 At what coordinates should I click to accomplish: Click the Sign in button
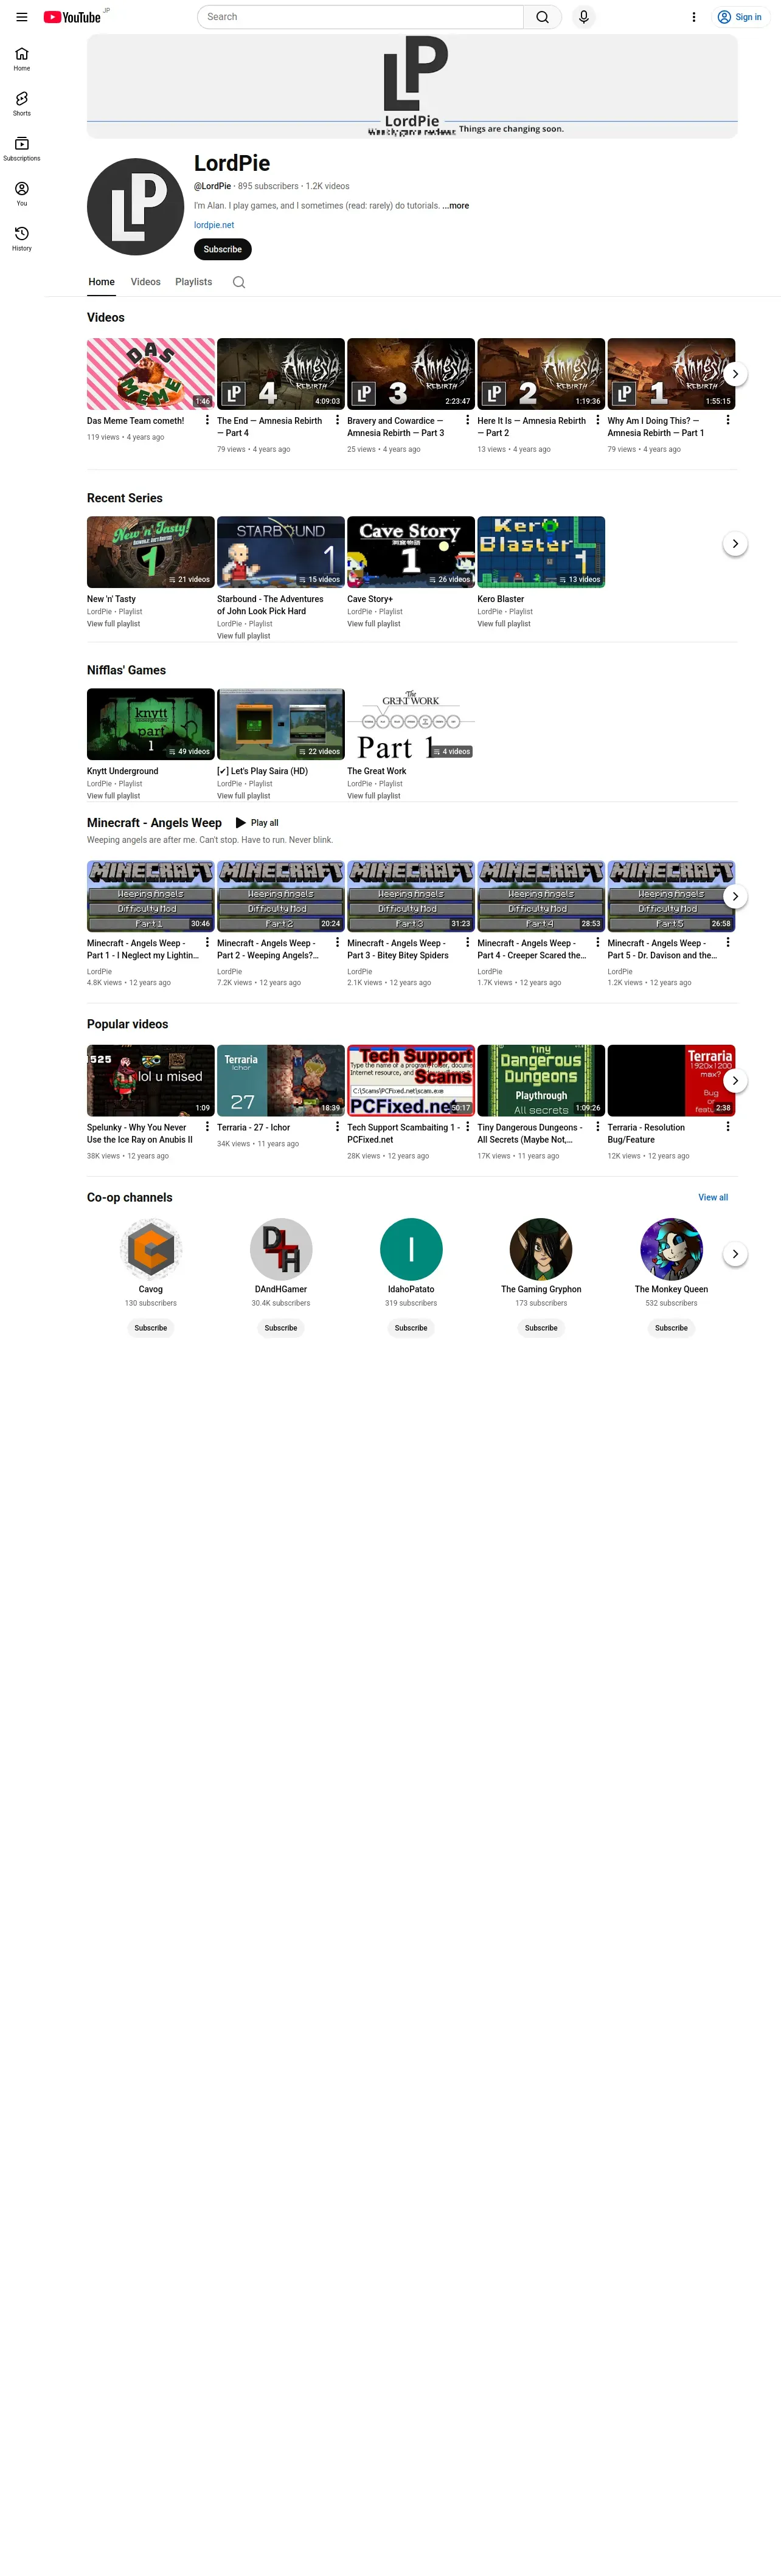pyautogui.click(x=740, y=17)
